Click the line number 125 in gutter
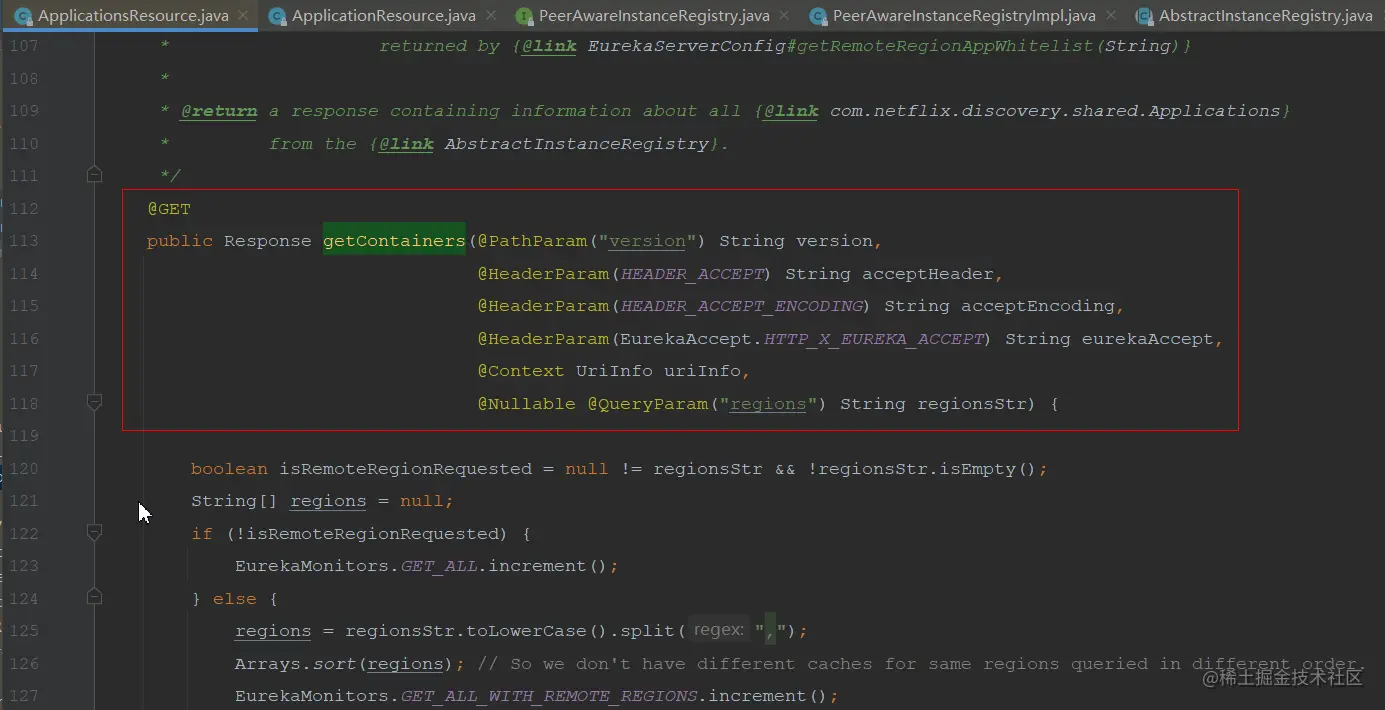The width and height of the screenshot is (1385, 710). (x=23, y=630)
